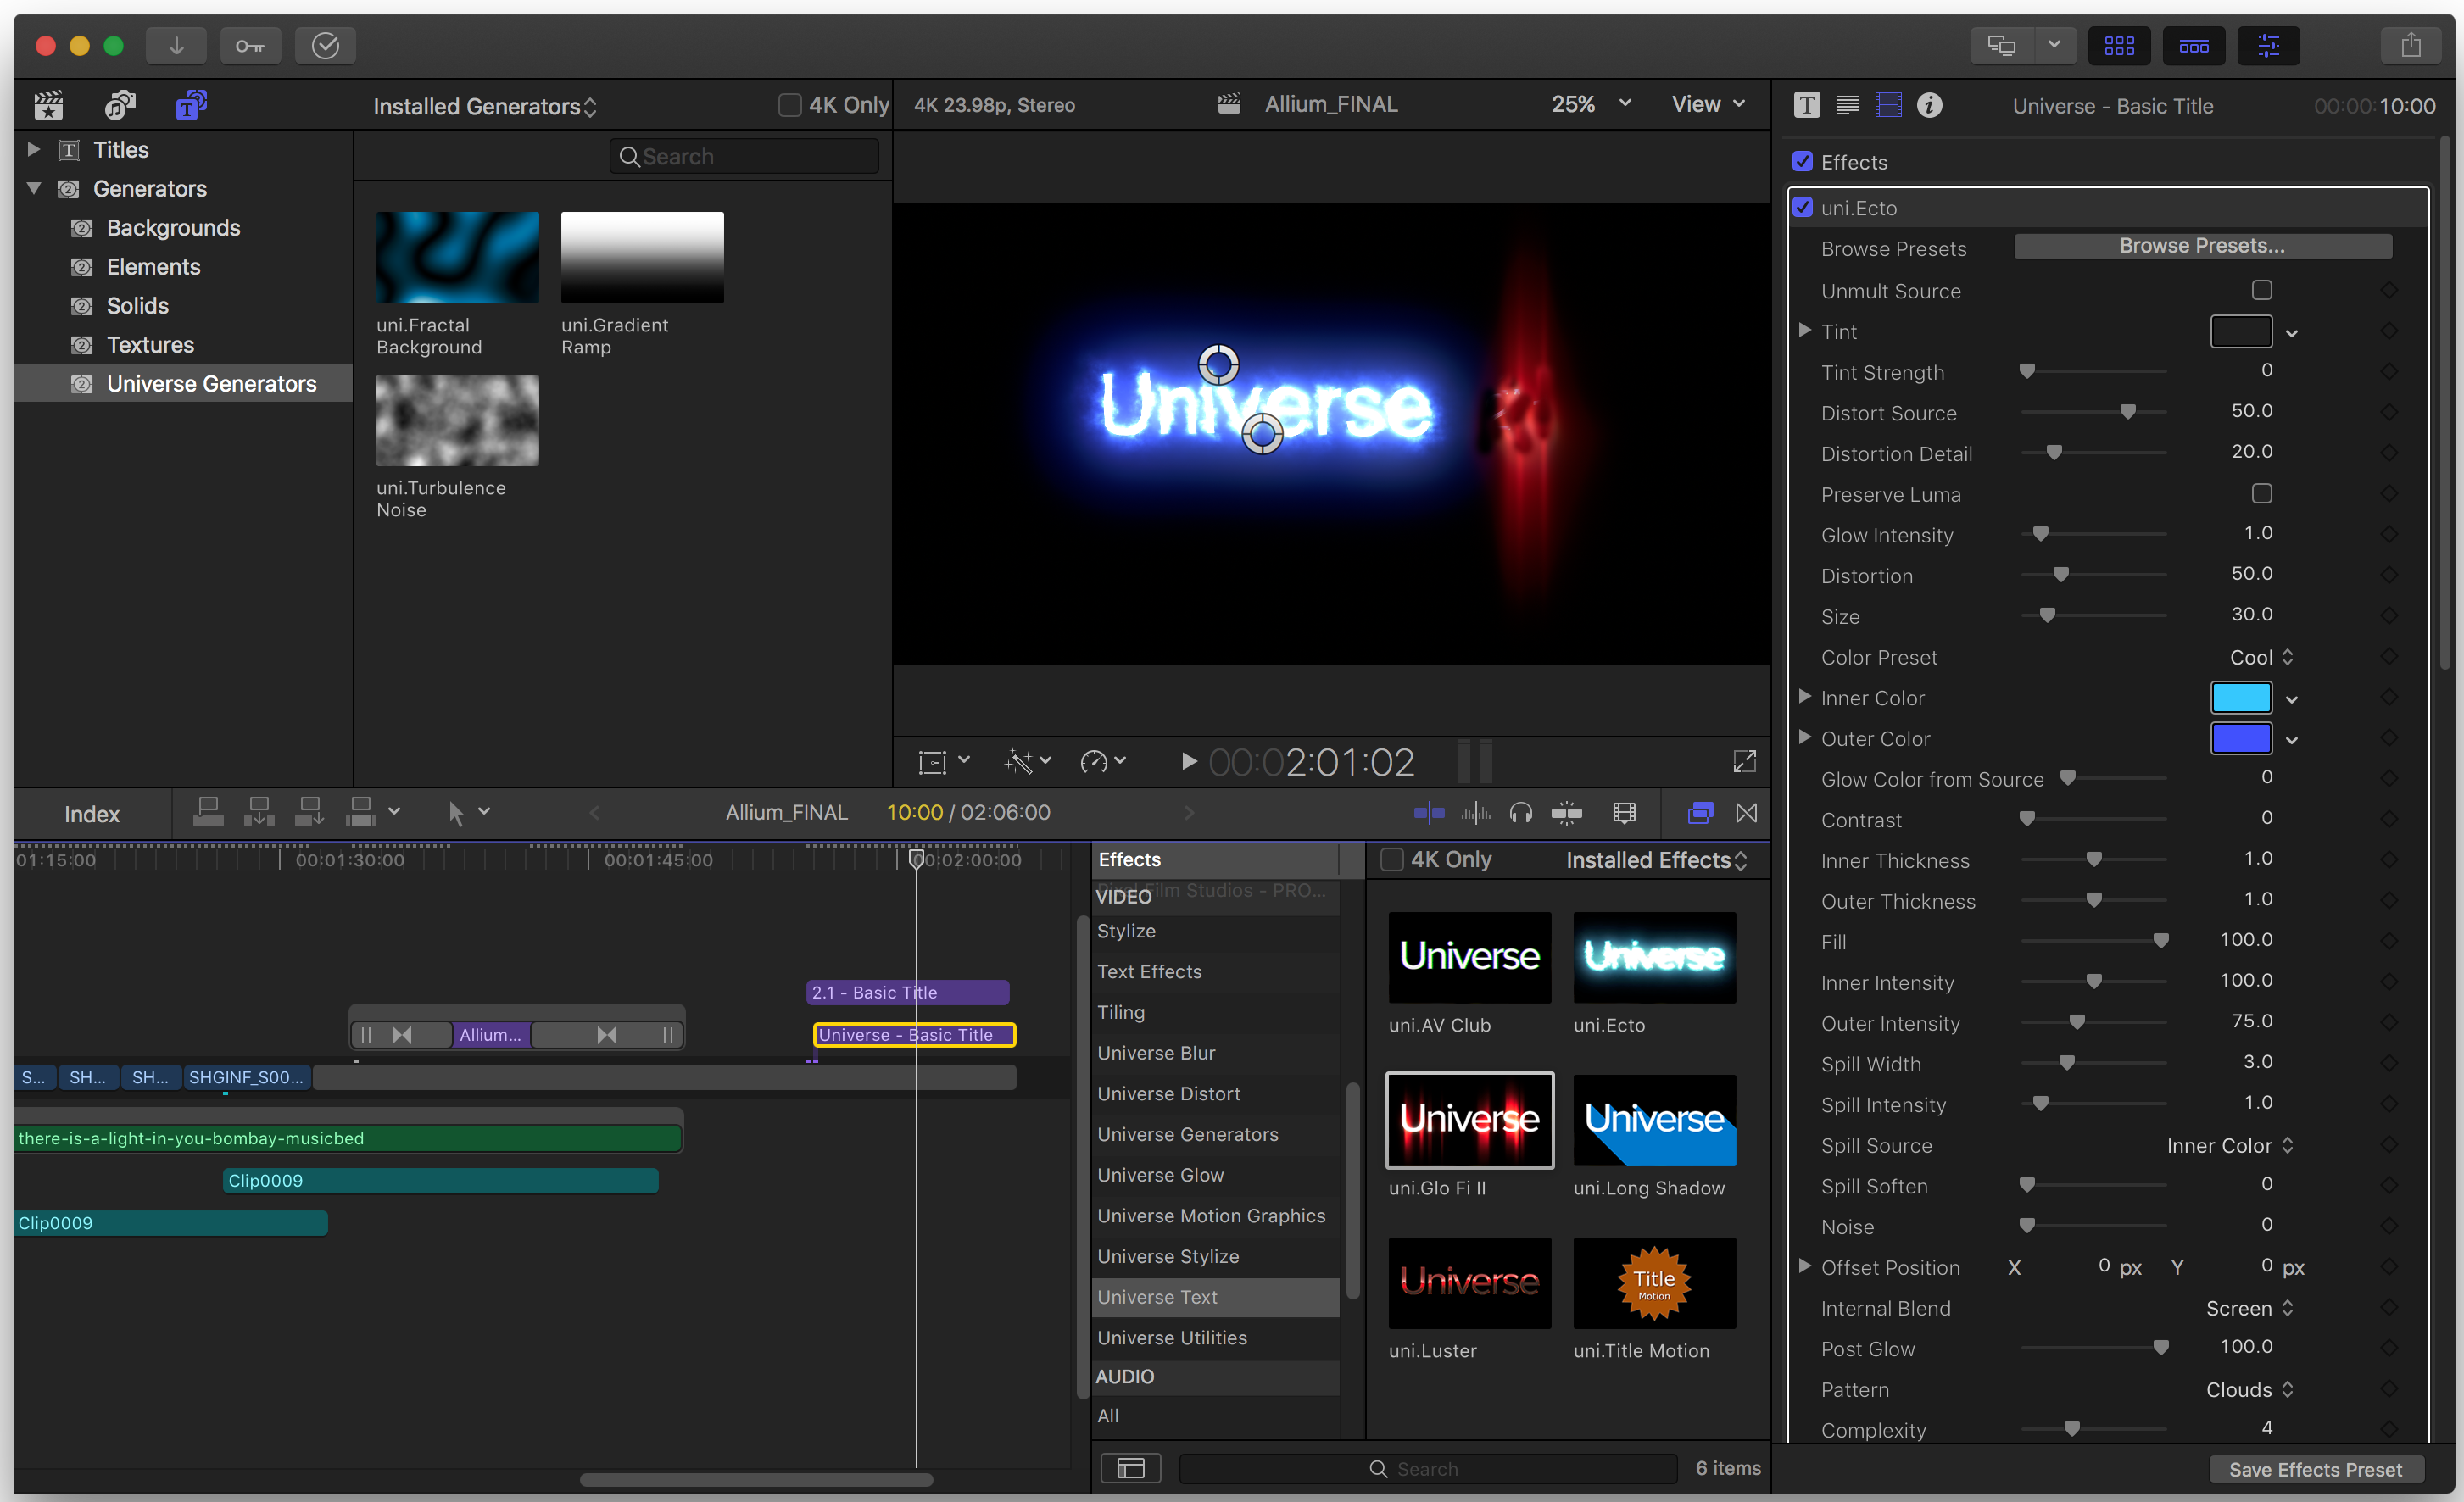Uncheck the Effects checkbox in inspector
The height and width of the screenshot is (1502, 2464).
coord(1802,161)
